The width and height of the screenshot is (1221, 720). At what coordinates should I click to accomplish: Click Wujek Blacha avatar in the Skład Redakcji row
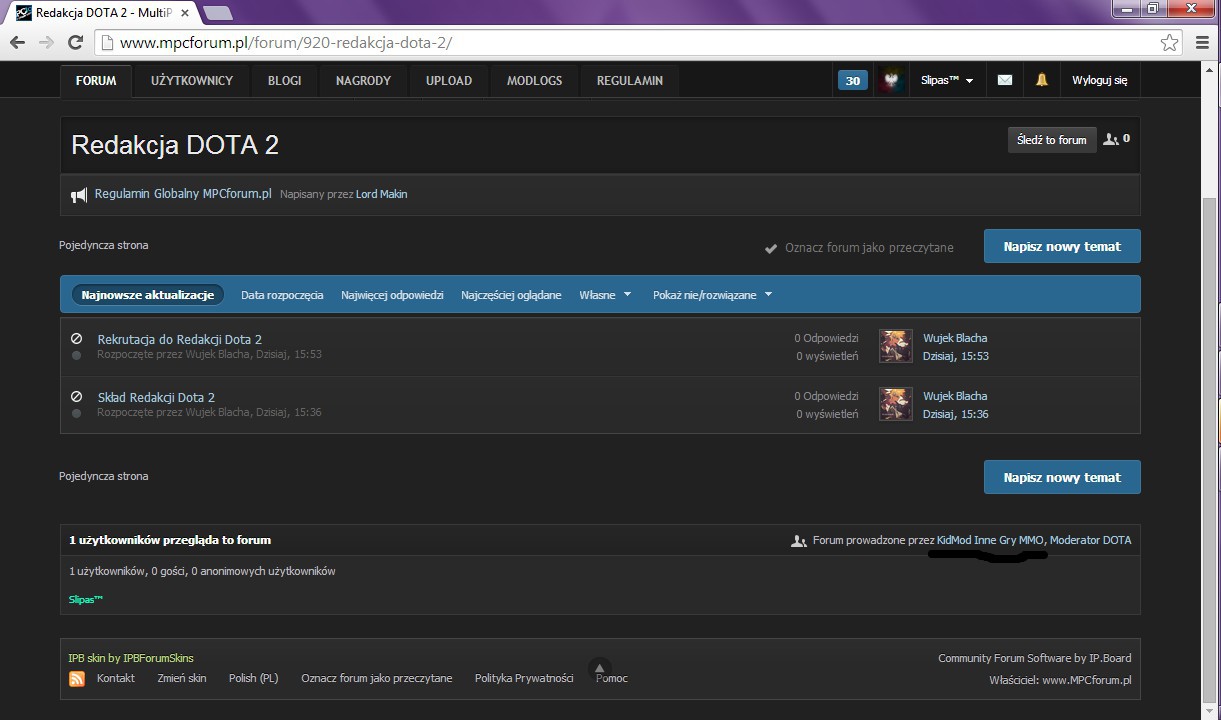pyautogui.click(x=896, y=404)
